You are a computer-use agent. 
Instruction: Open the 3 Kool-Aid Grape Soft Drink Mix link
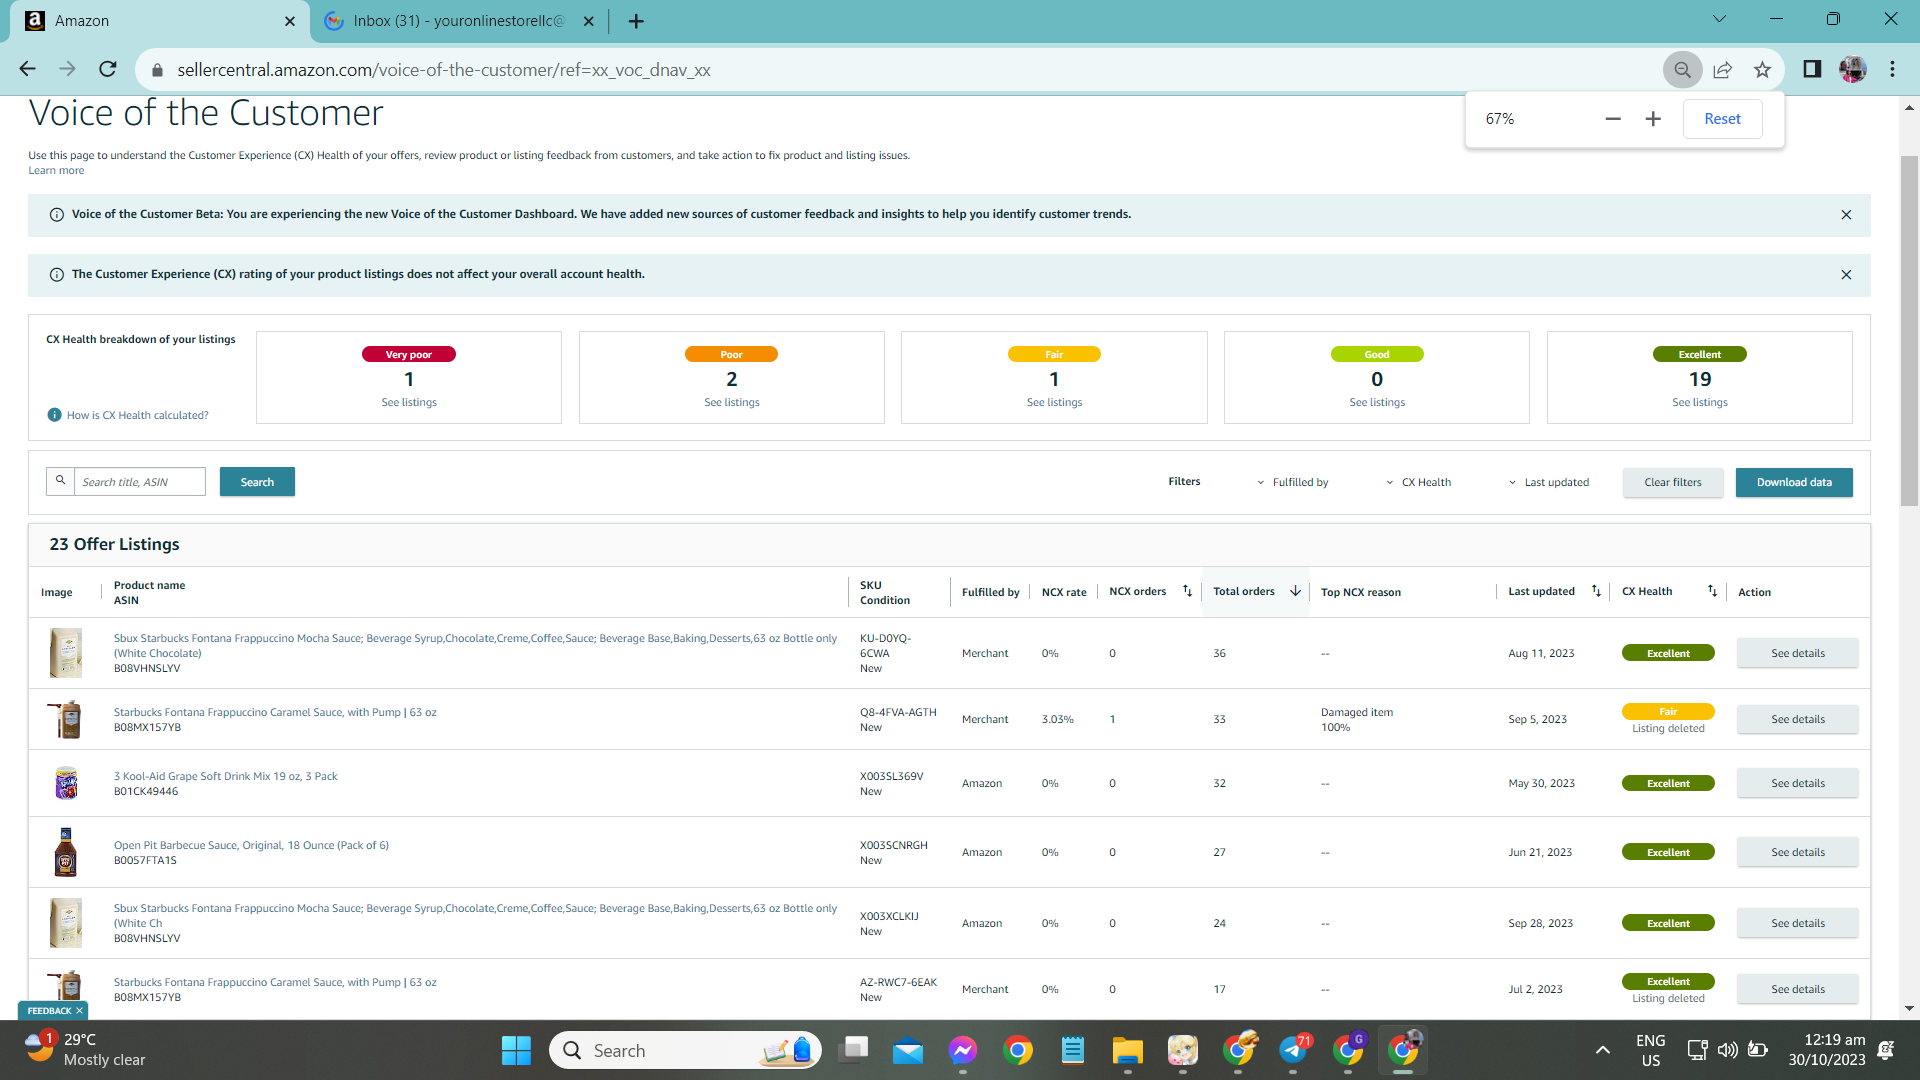[226, 776]
